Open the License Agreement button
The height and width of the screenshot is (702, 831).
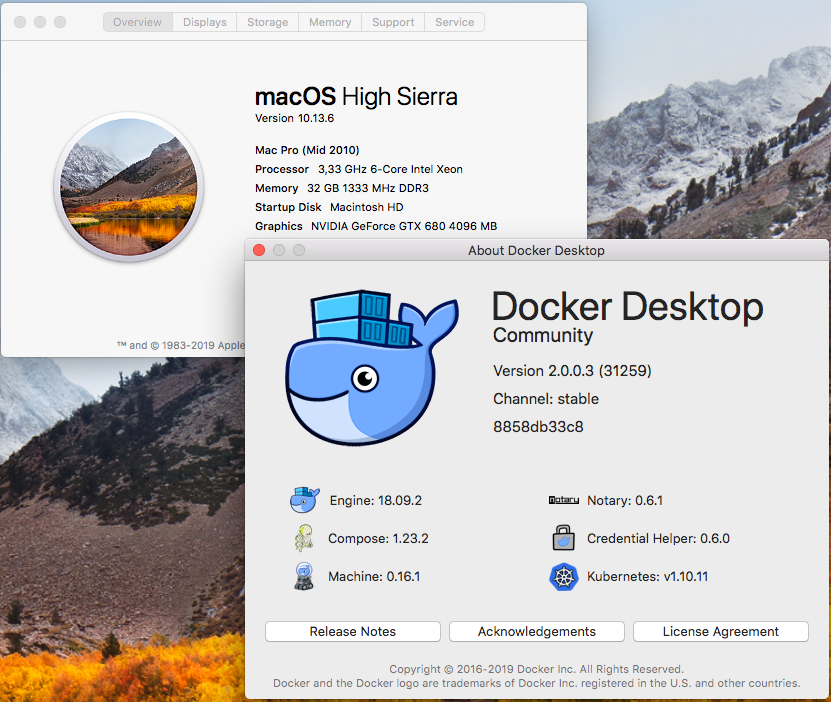coord(721,632)
